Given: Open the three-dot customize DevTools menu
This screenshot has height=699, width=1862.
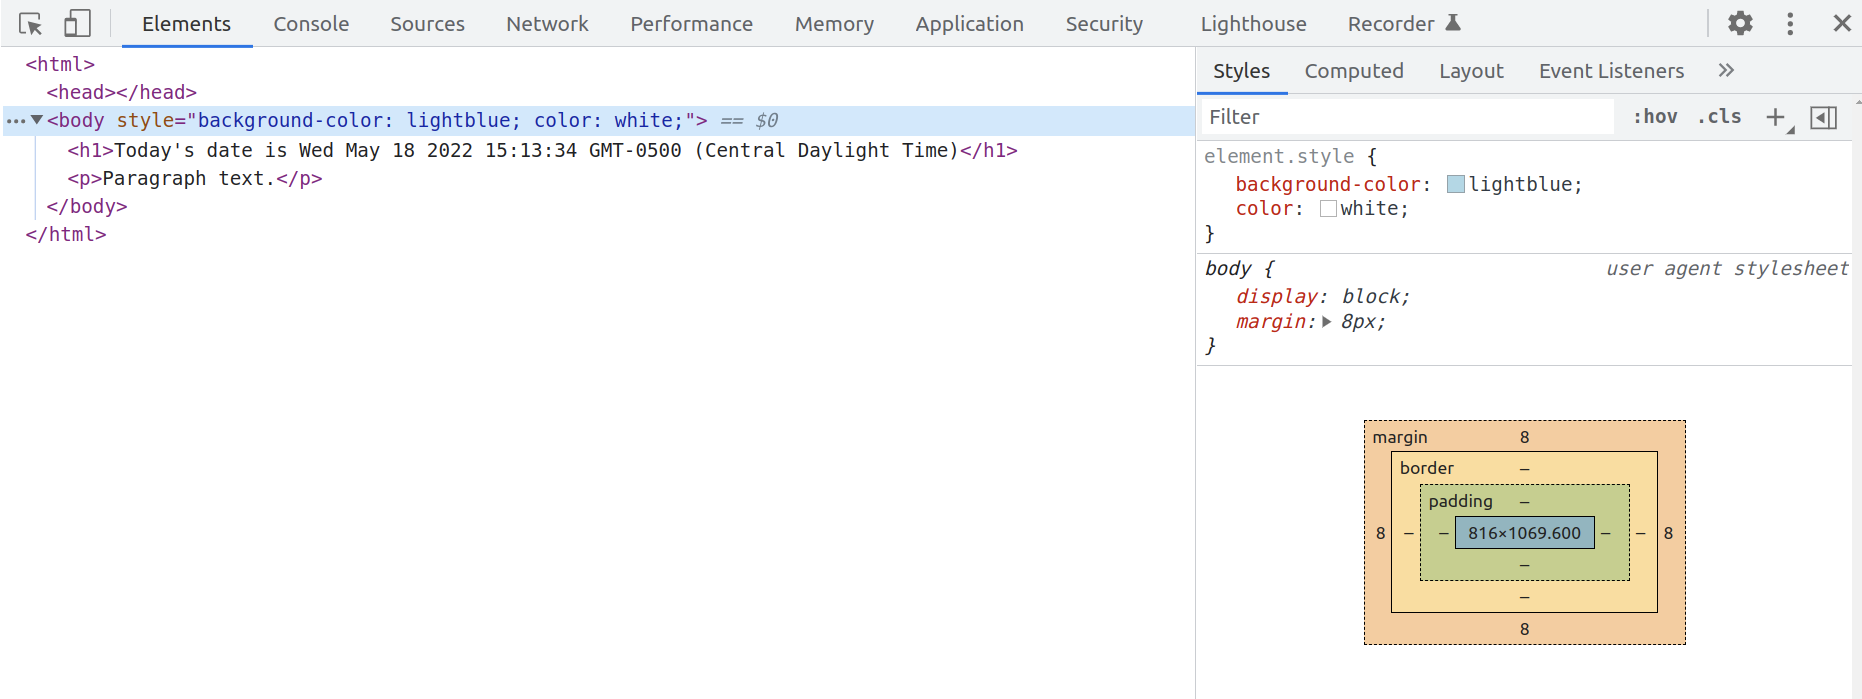Looking at the screenshot, I should (x=1790, y=24).
